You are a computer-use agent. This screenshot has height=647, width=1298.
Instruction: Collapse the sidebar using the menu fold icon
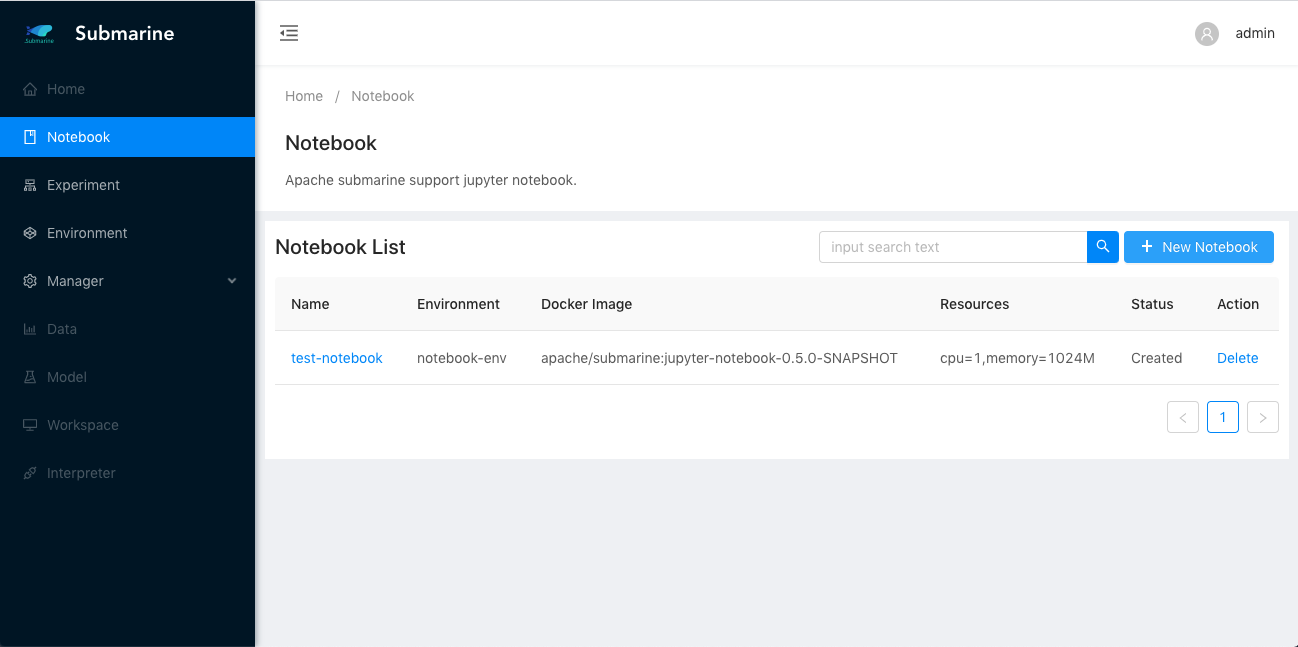click(x=289, y=33)
